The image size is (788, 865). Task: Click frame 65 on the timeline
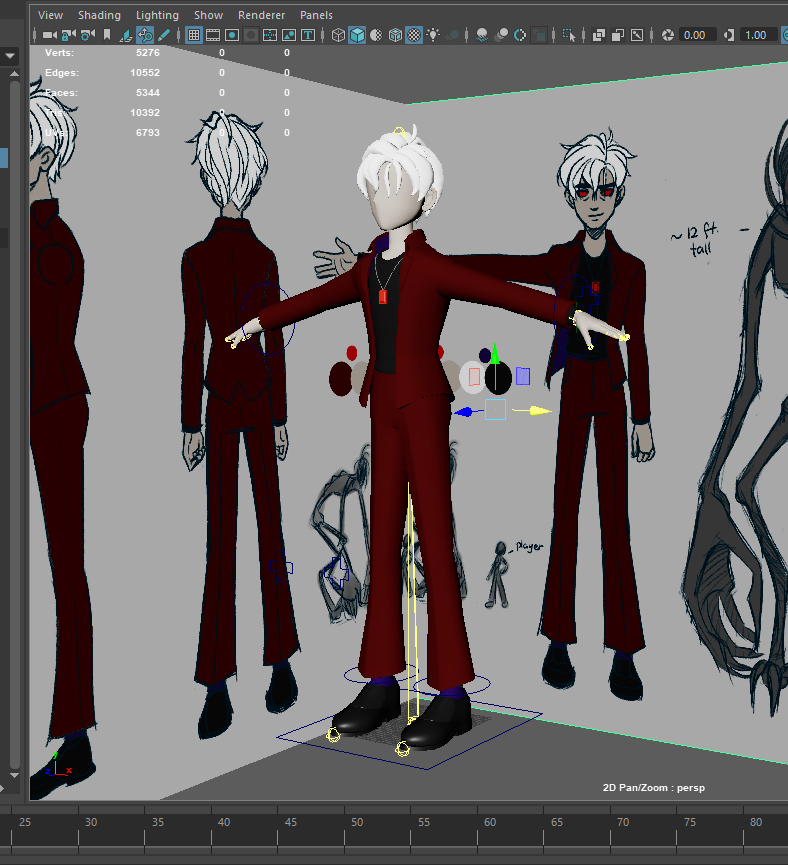coord(557,823)
